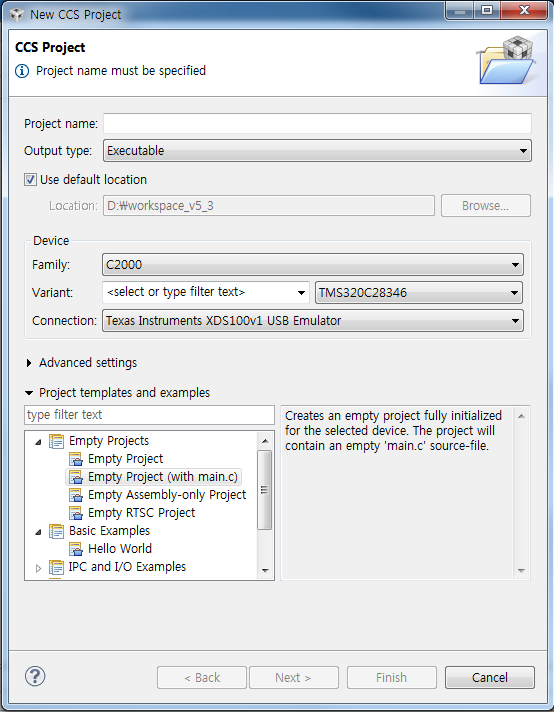The image size is (554, 712).
Task: Open the Help question mark icon
Action: (x=35, y=676)
